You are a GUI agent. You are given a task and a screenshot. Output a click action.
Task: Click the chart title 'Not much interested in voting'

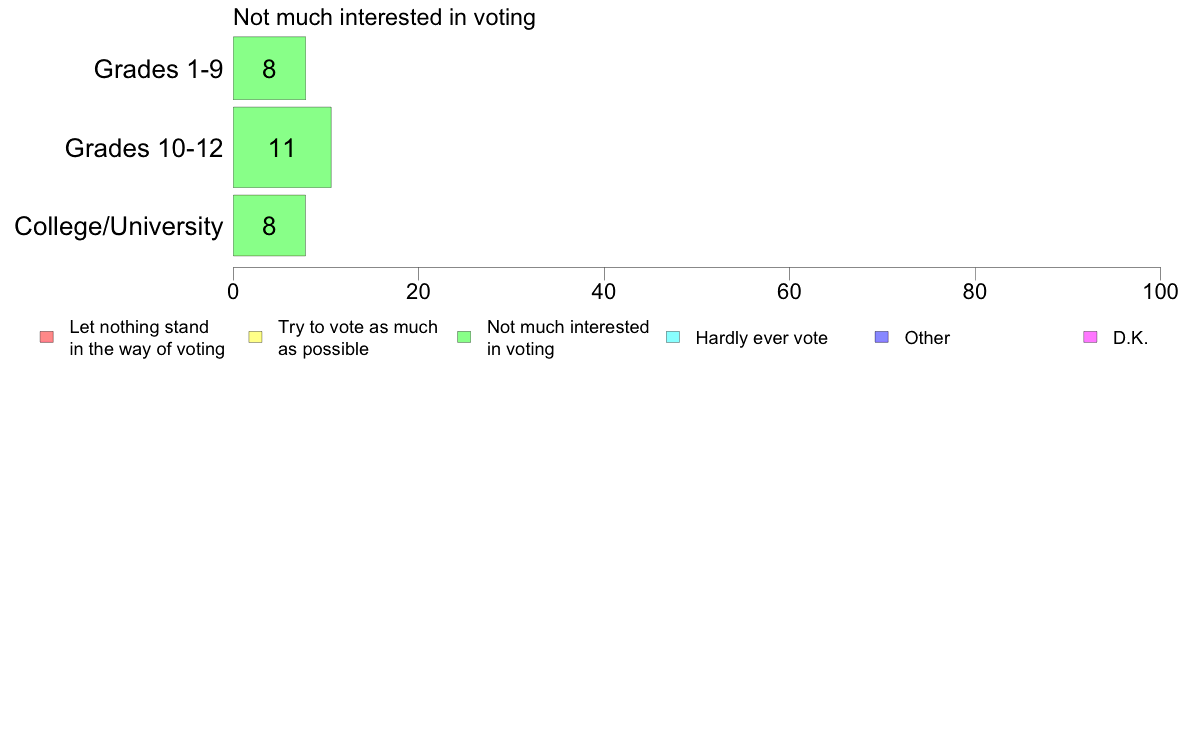(x=384, y=17)
